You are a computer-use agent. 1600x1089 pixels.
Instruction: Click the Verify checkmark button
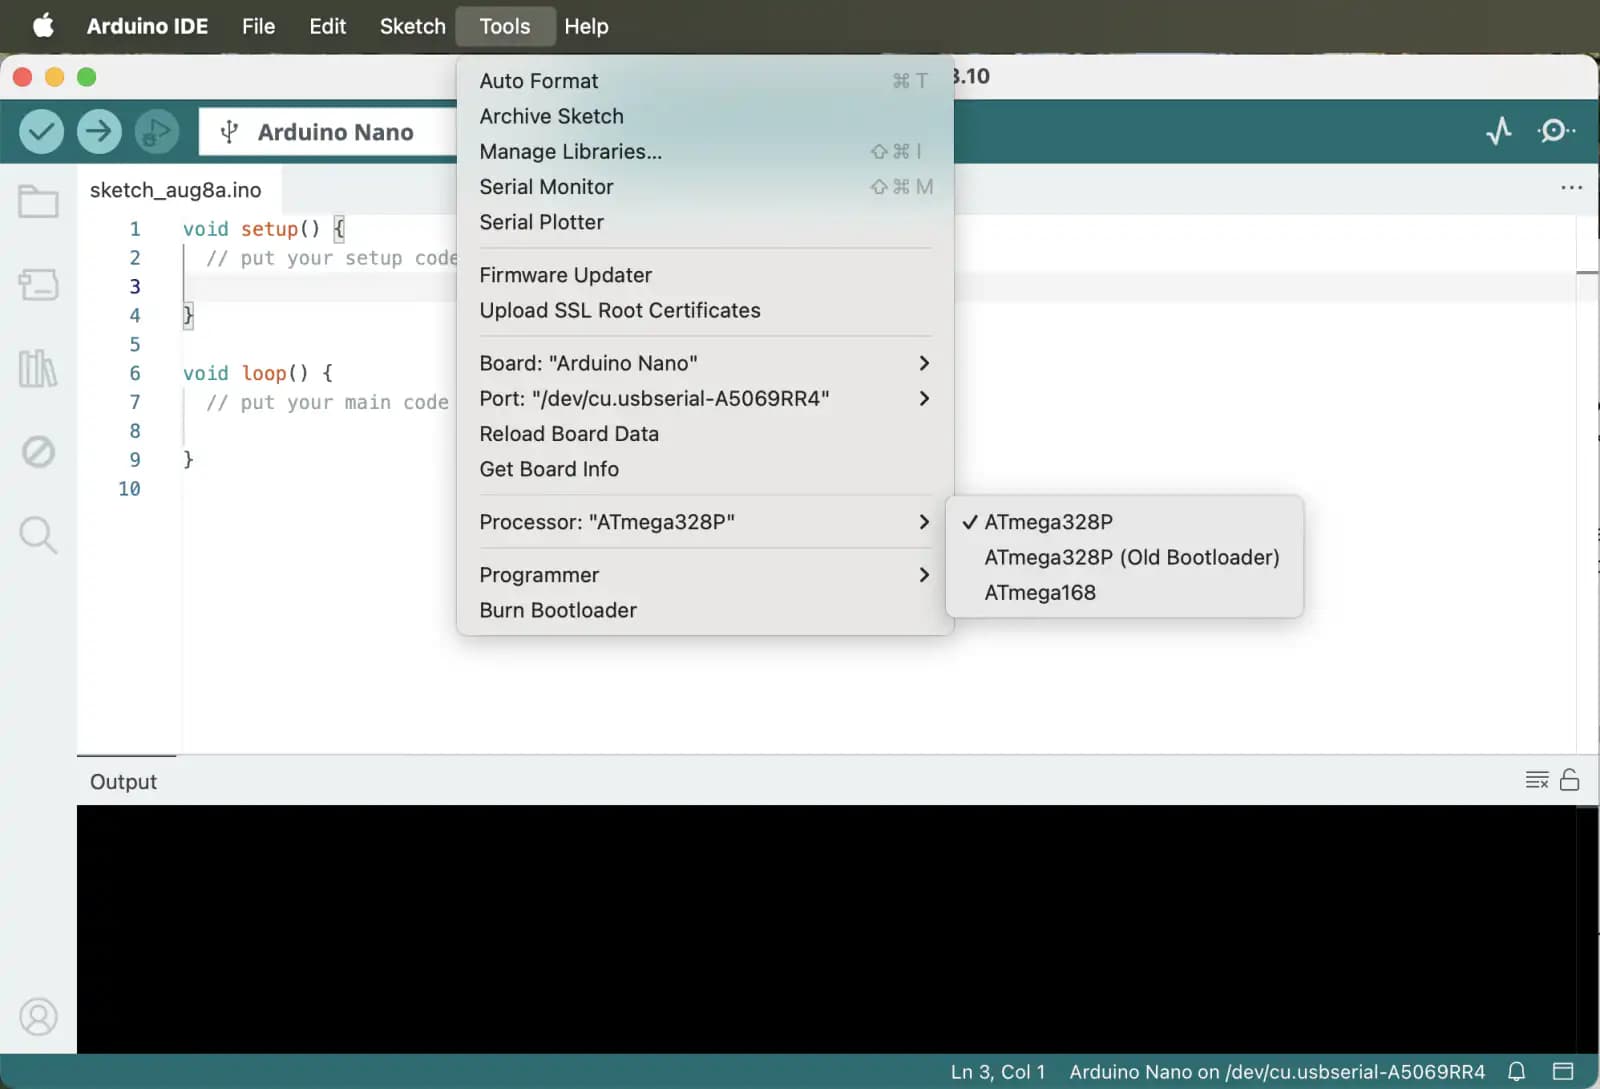pos(41,131)
